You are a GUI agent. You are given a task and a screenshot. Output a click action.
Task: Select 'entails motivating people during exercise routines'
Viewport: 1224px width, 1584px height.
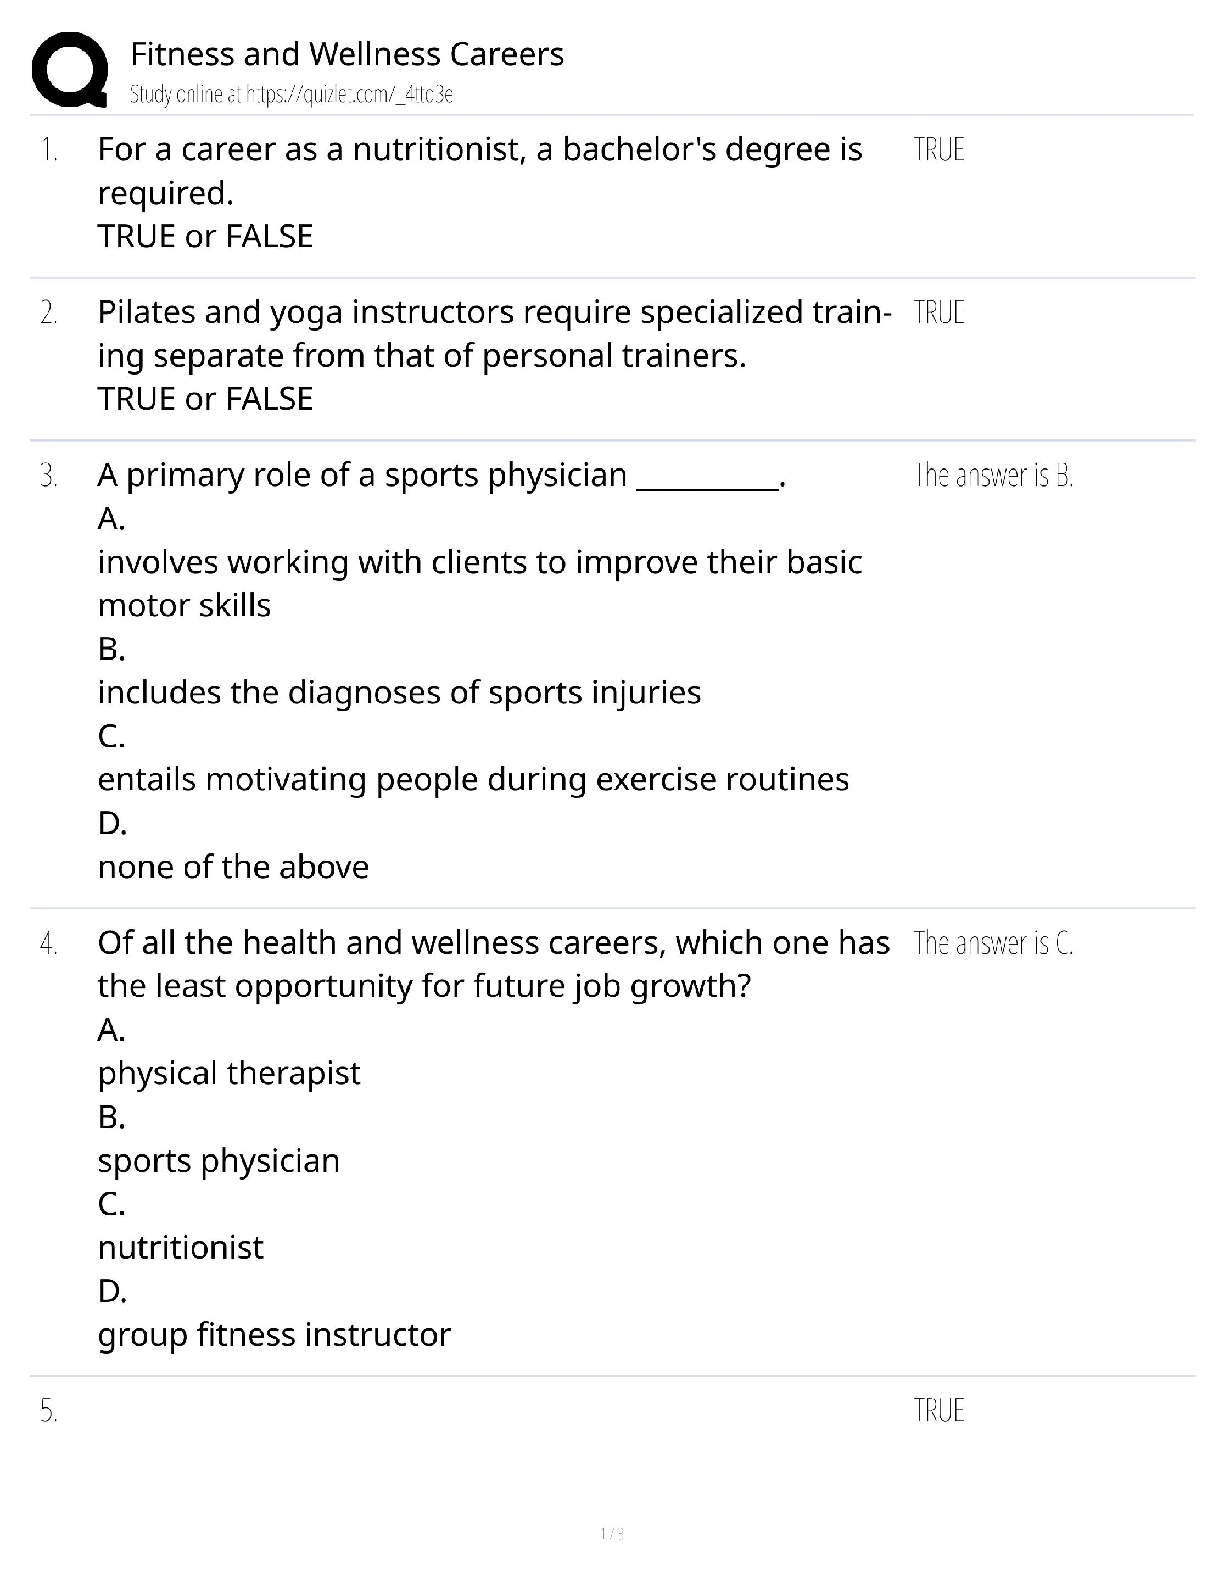coord(473,779)
